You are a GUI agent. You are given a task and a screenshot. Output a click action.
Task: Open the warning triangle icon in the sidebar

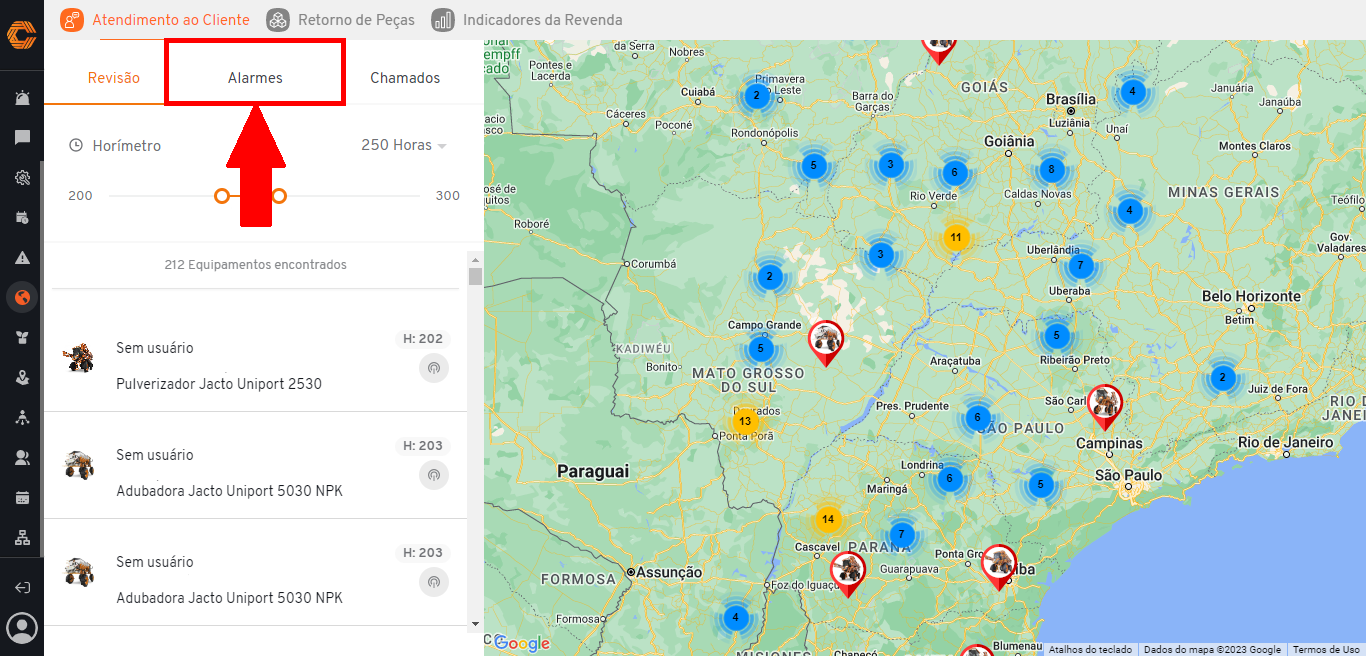(22, 257)
